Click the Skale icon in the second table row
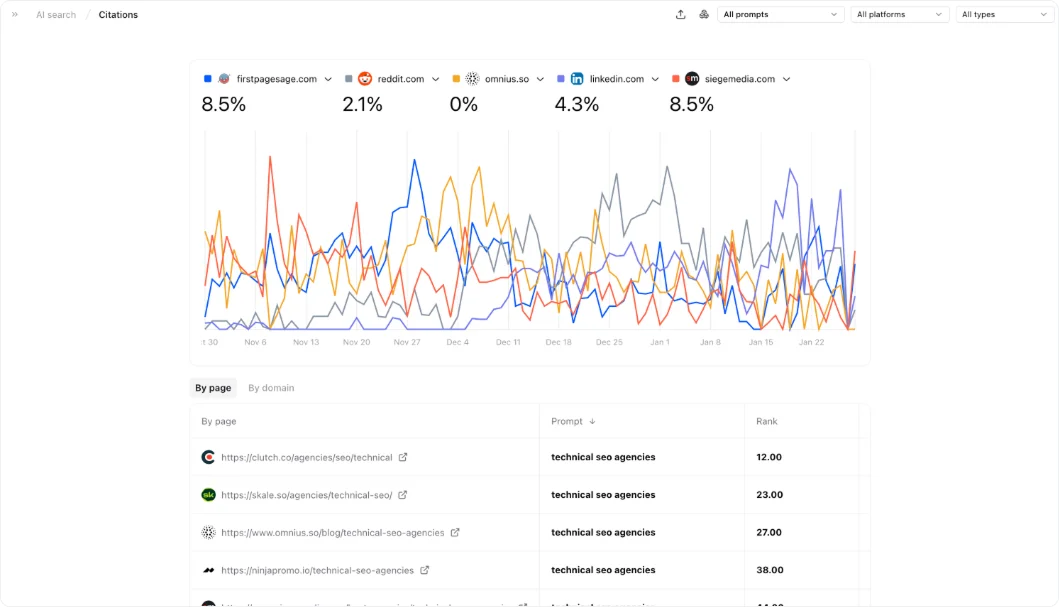 point(208,494)
